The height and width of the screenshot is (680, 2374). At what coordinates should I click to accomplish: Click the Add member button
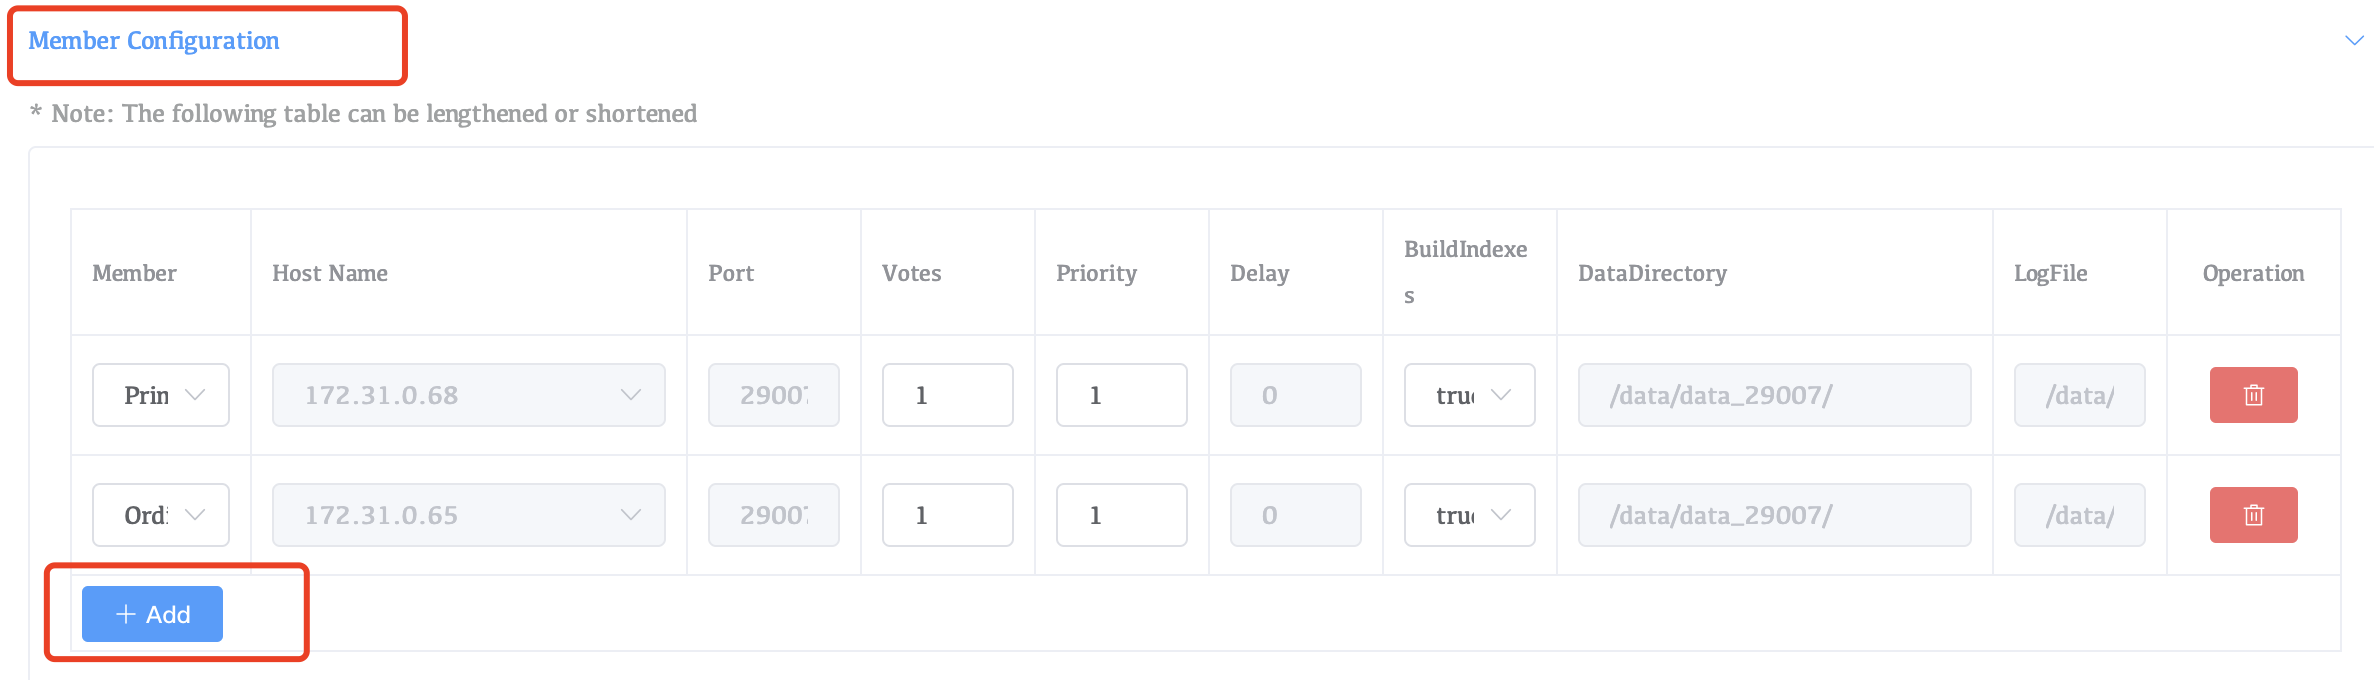[x=152, y=614]
